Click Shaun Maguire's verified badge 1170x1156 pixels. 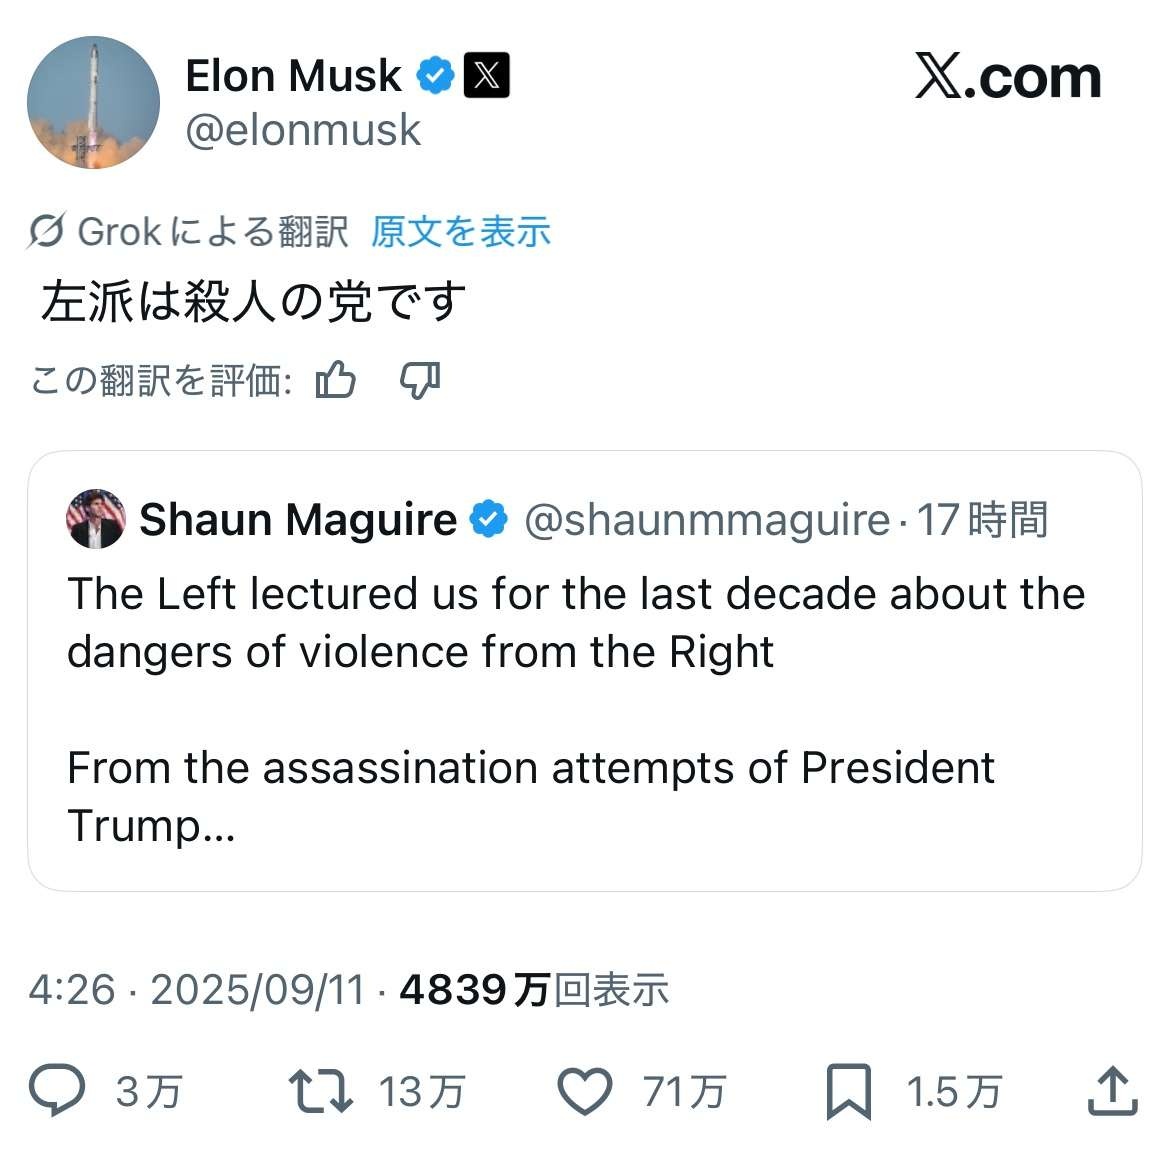pyautogui.click(x=488, y=520)
